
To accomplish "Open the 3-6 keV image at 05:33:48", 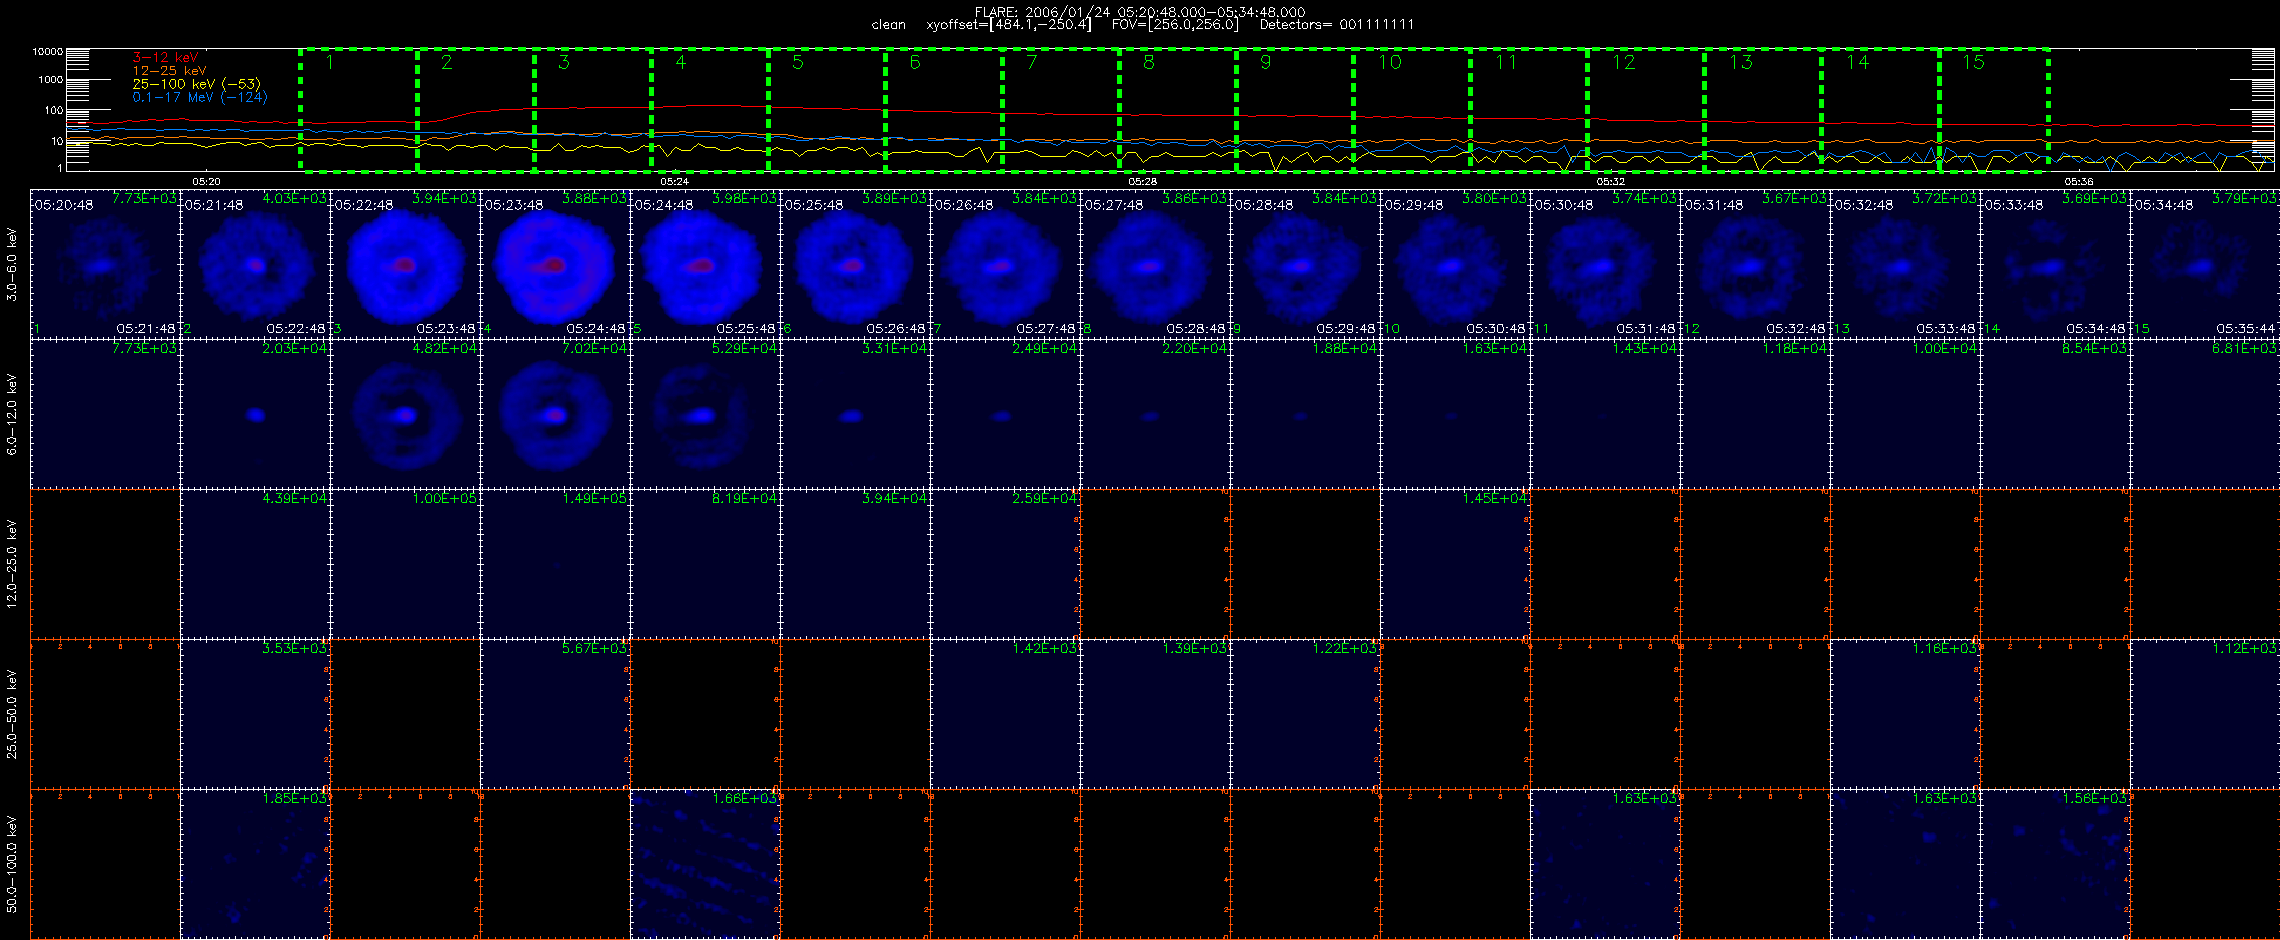I will click(x=2055, y=264).
